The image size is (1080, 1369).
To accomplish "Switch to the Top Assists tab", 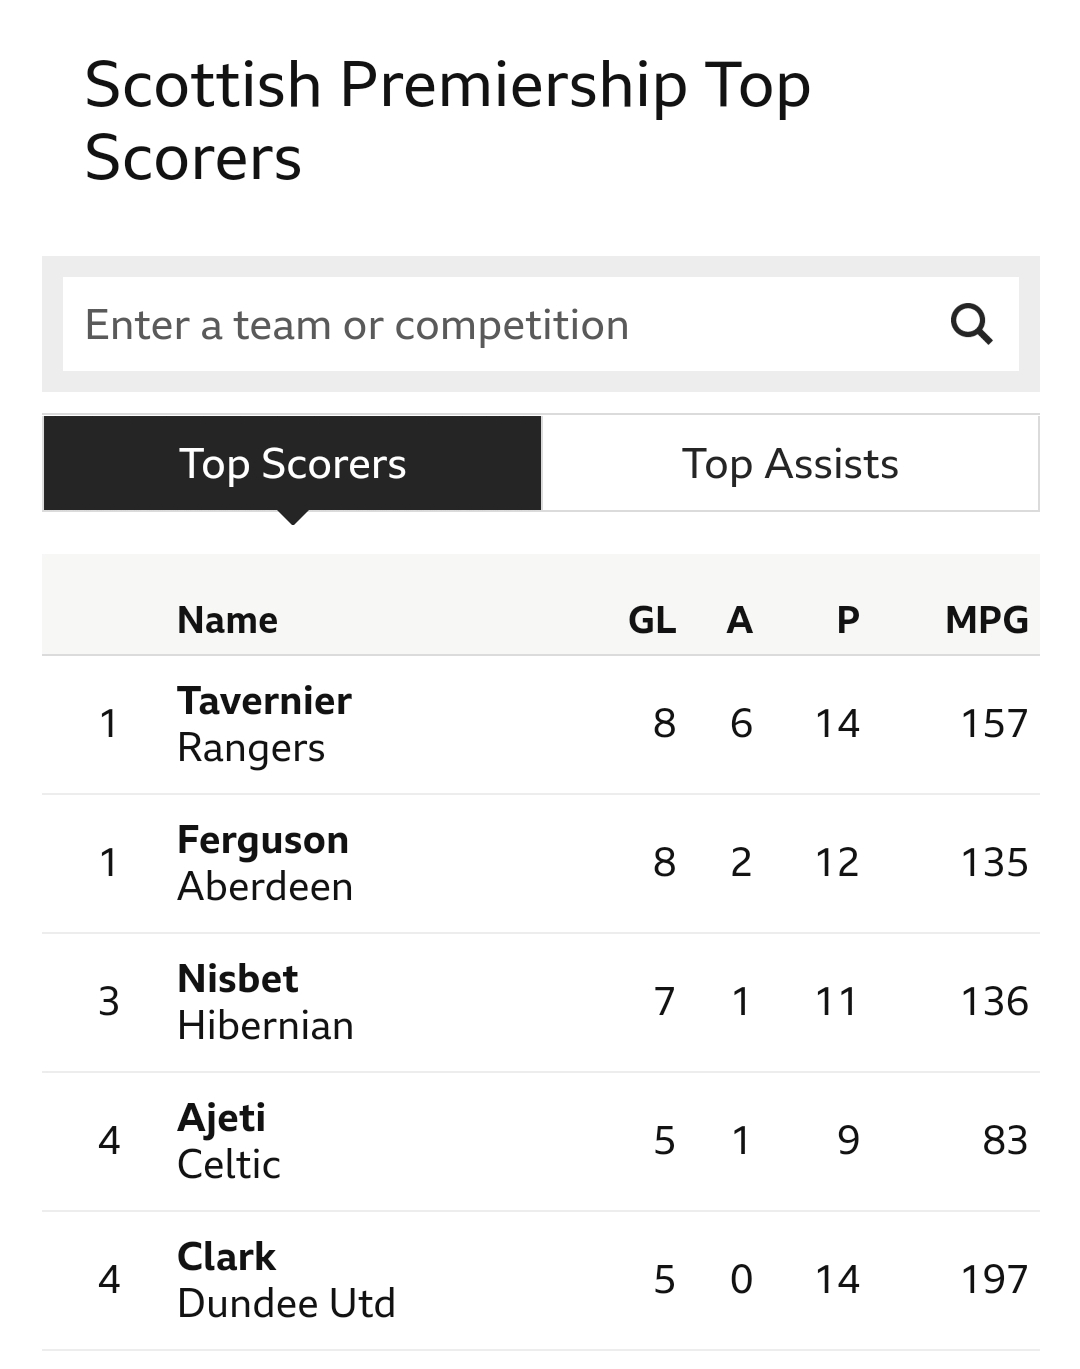I will pos(790,464).
